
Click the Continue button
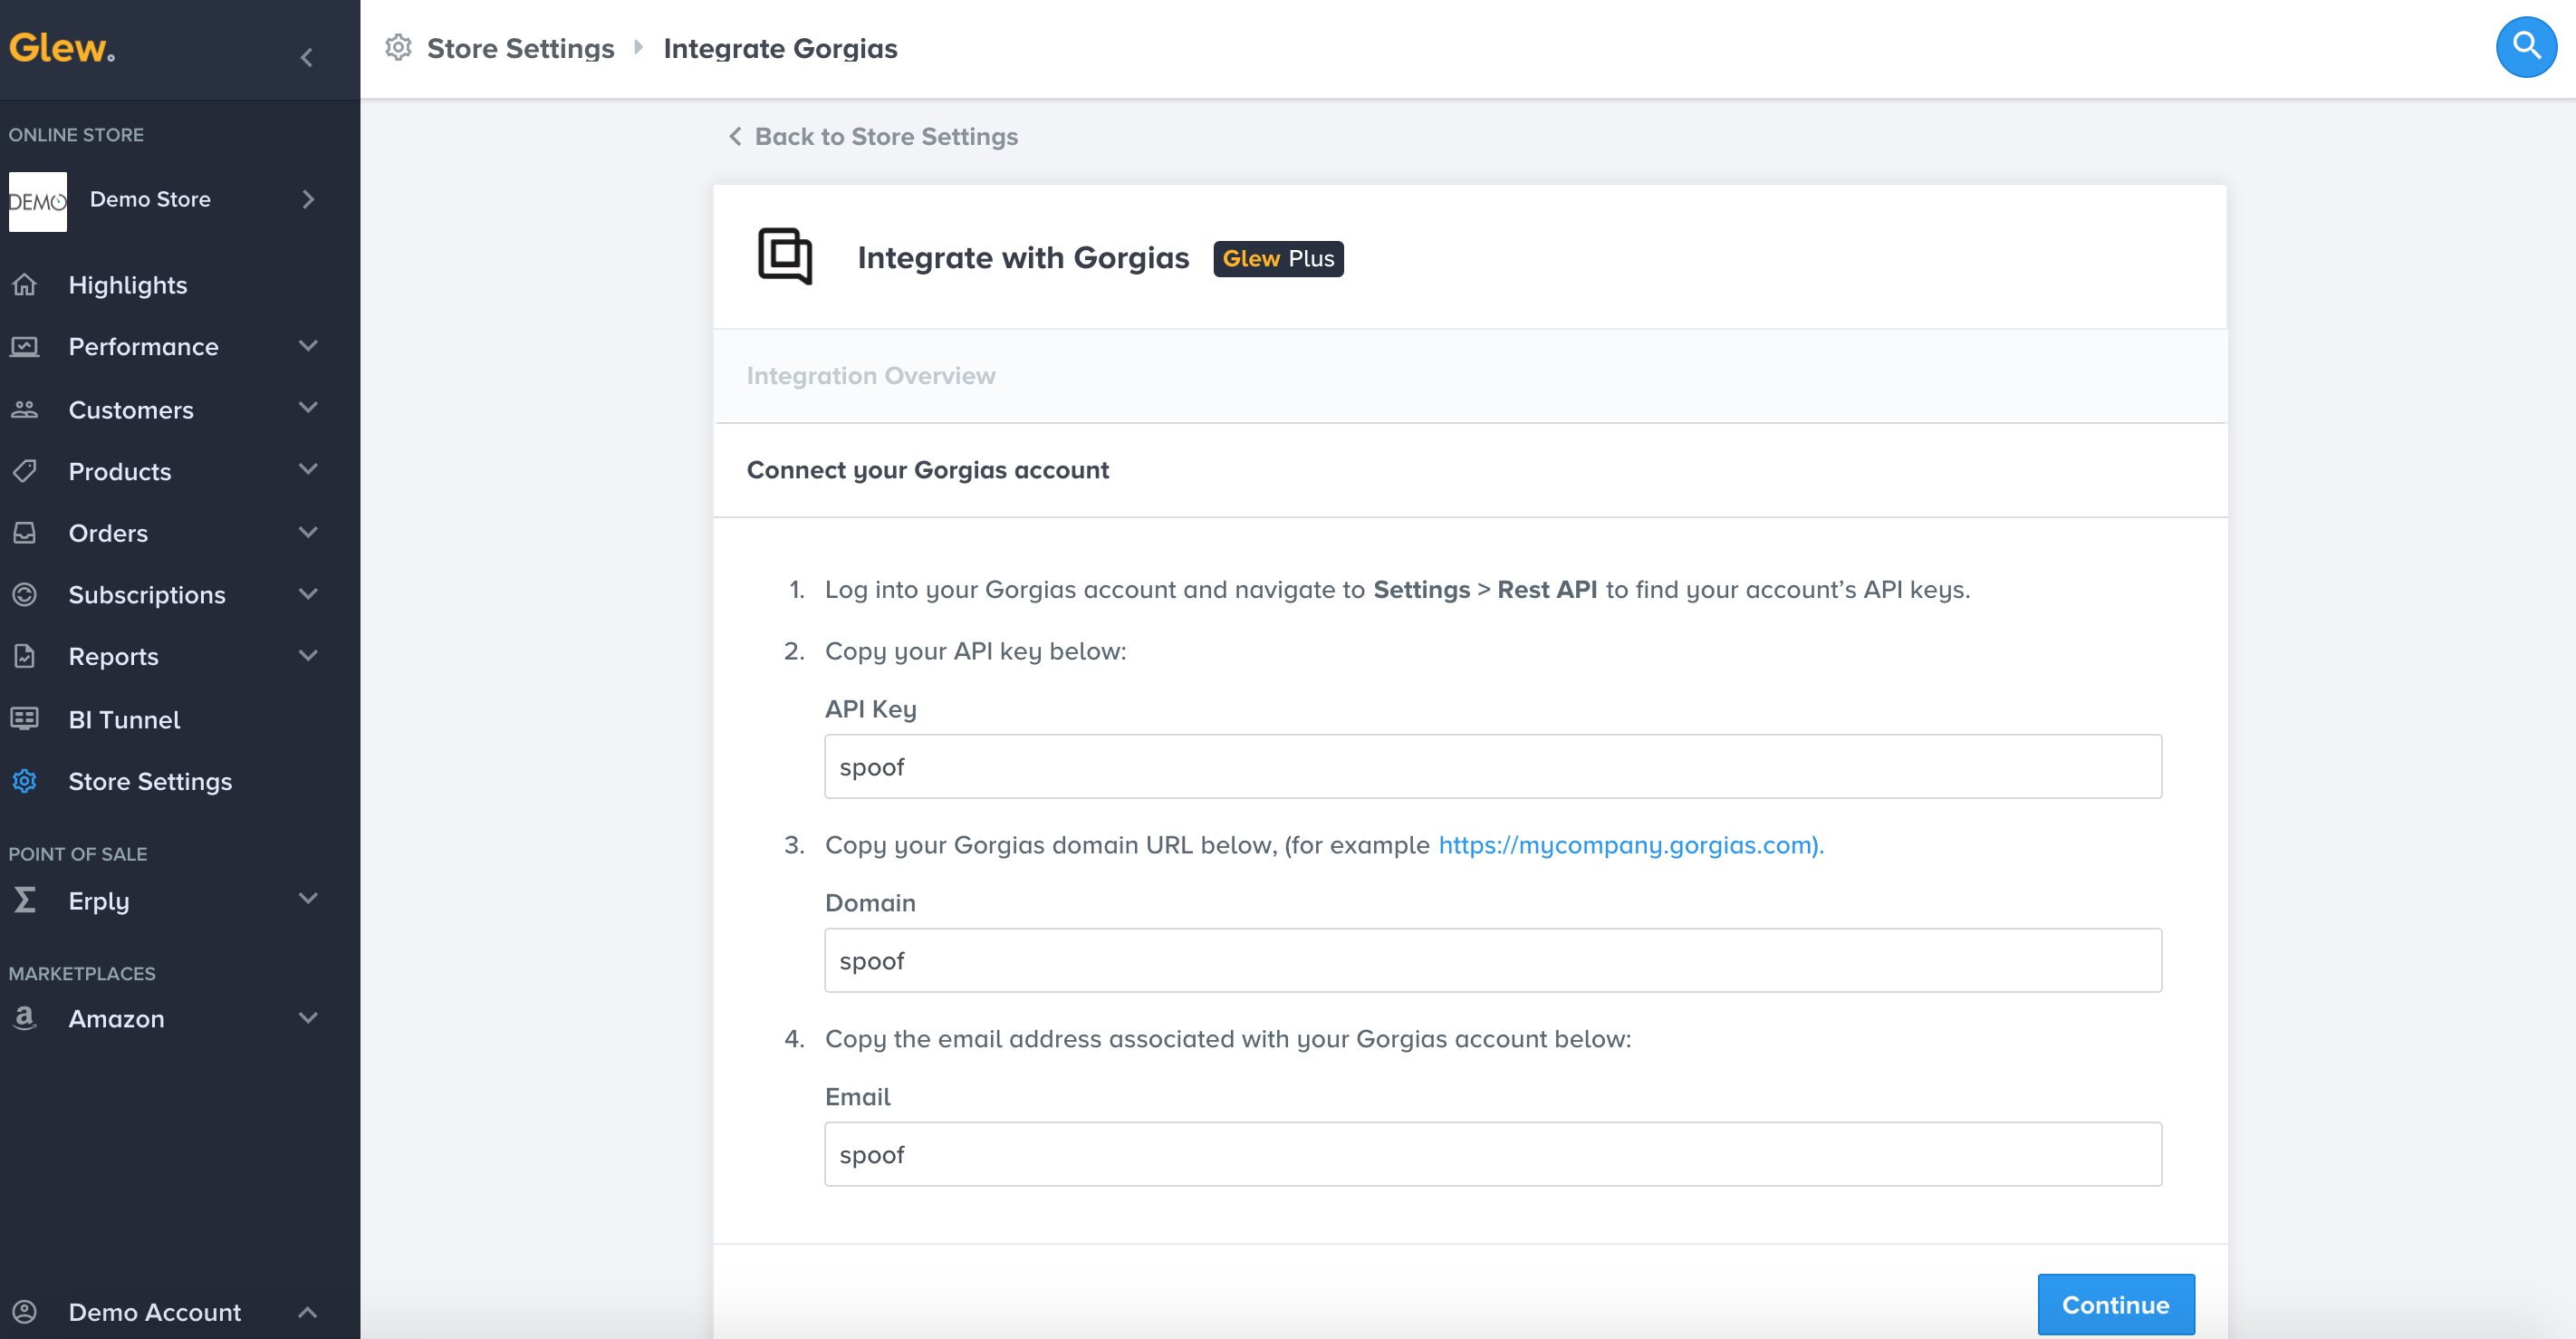click(x=2115, y=1304)
